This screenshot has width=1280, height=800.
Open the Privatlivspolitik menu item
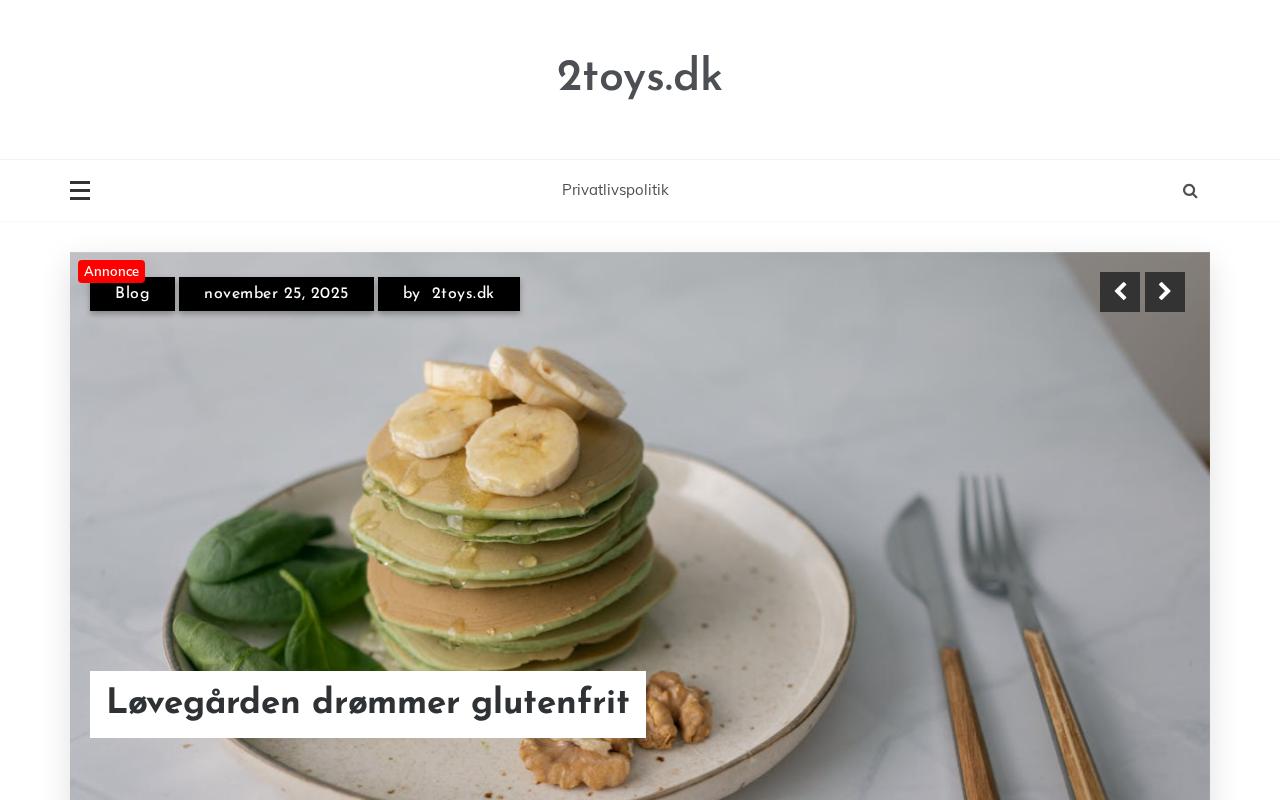click(615, 190)
